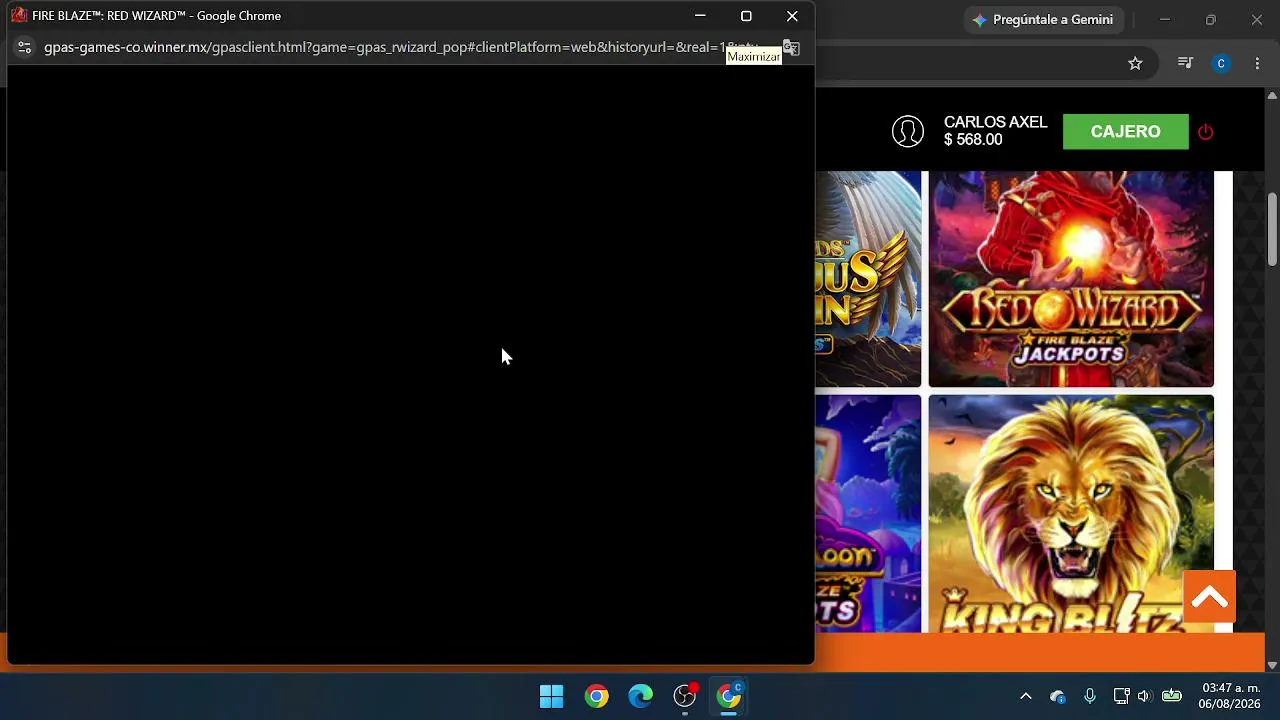Click the vertical scrollbar thumb of the casino page
1280x720 pixels.
1272,228
